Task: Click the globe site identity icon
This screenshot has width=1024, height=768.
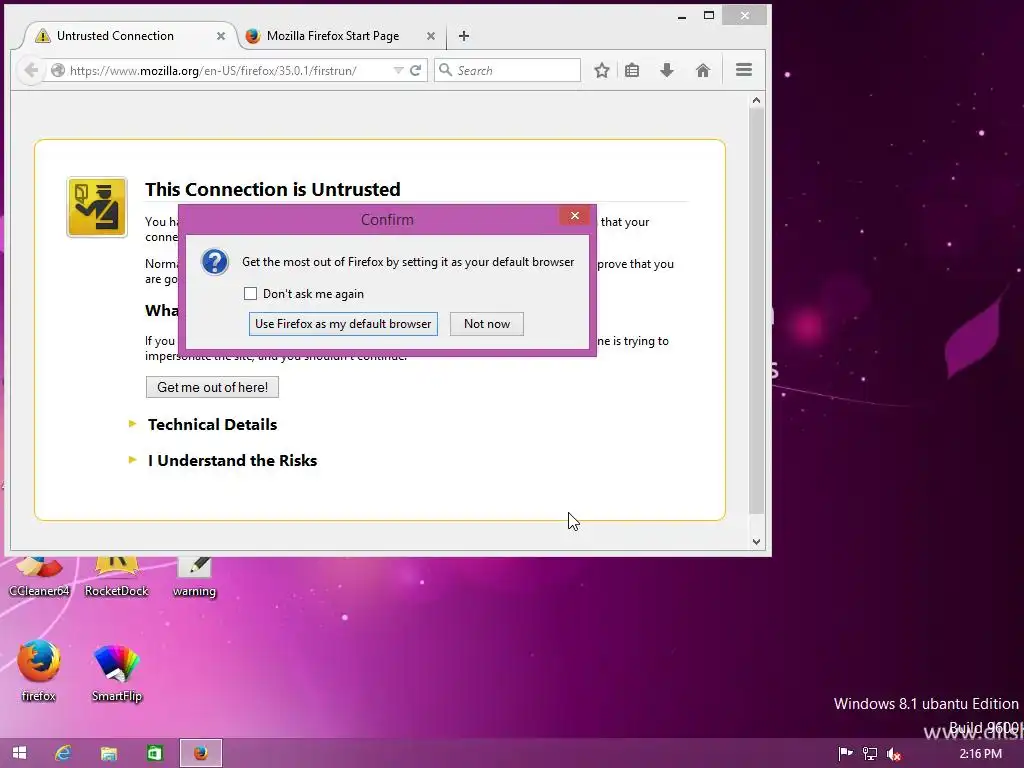Action: coord(57,70)
